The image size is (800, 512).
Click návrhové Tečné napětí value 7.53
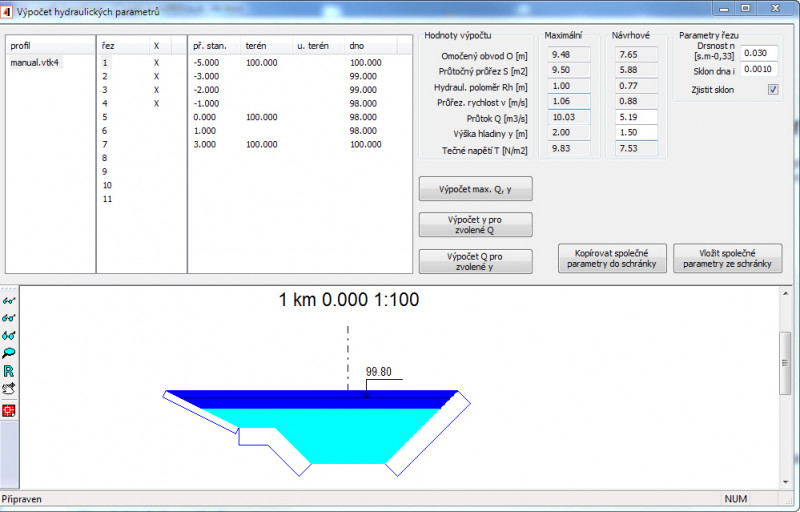(636, 148)
